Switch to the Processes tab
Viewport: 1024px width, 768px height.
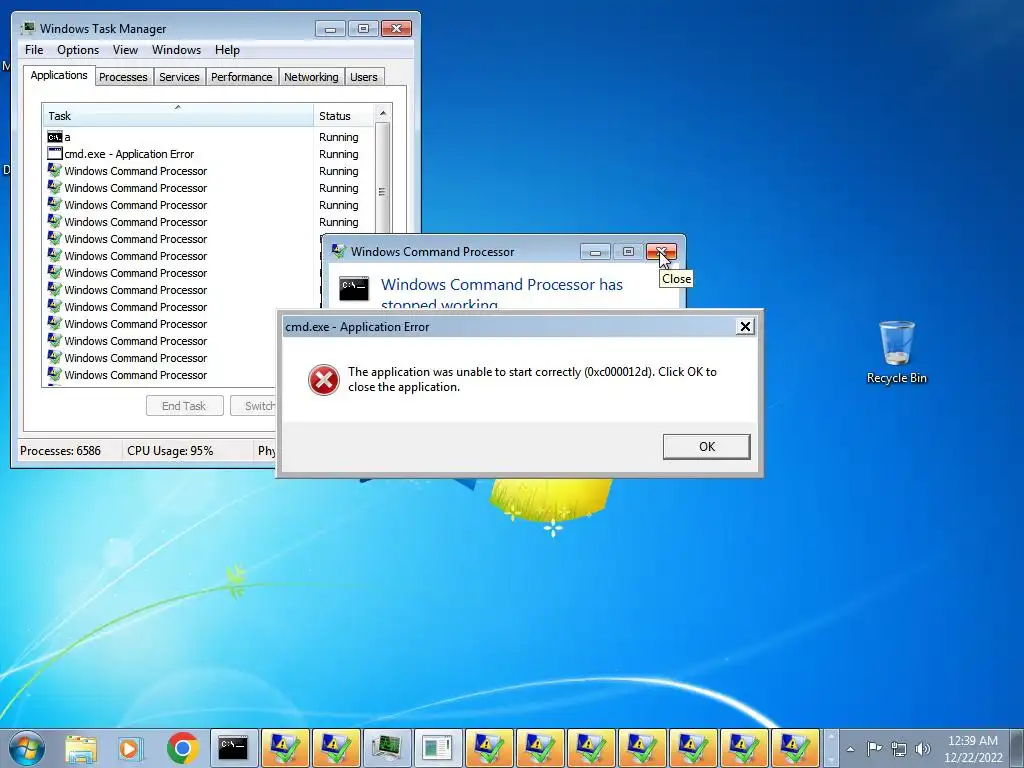click(123, 77)
